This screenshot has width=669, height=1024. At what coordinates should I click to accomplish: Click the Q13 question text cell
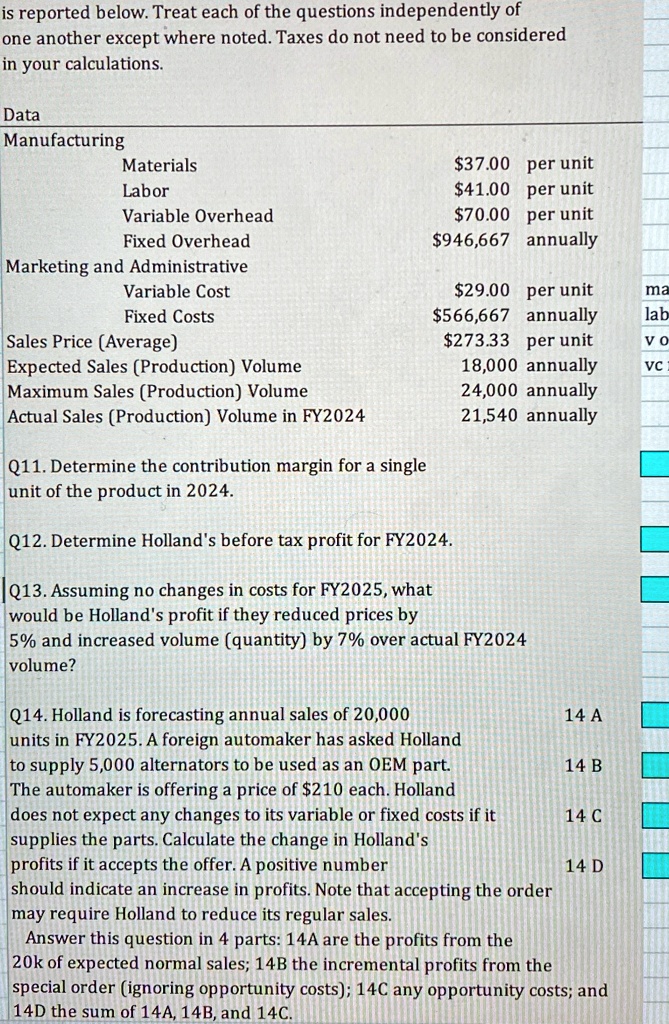(x=267, y=627)
